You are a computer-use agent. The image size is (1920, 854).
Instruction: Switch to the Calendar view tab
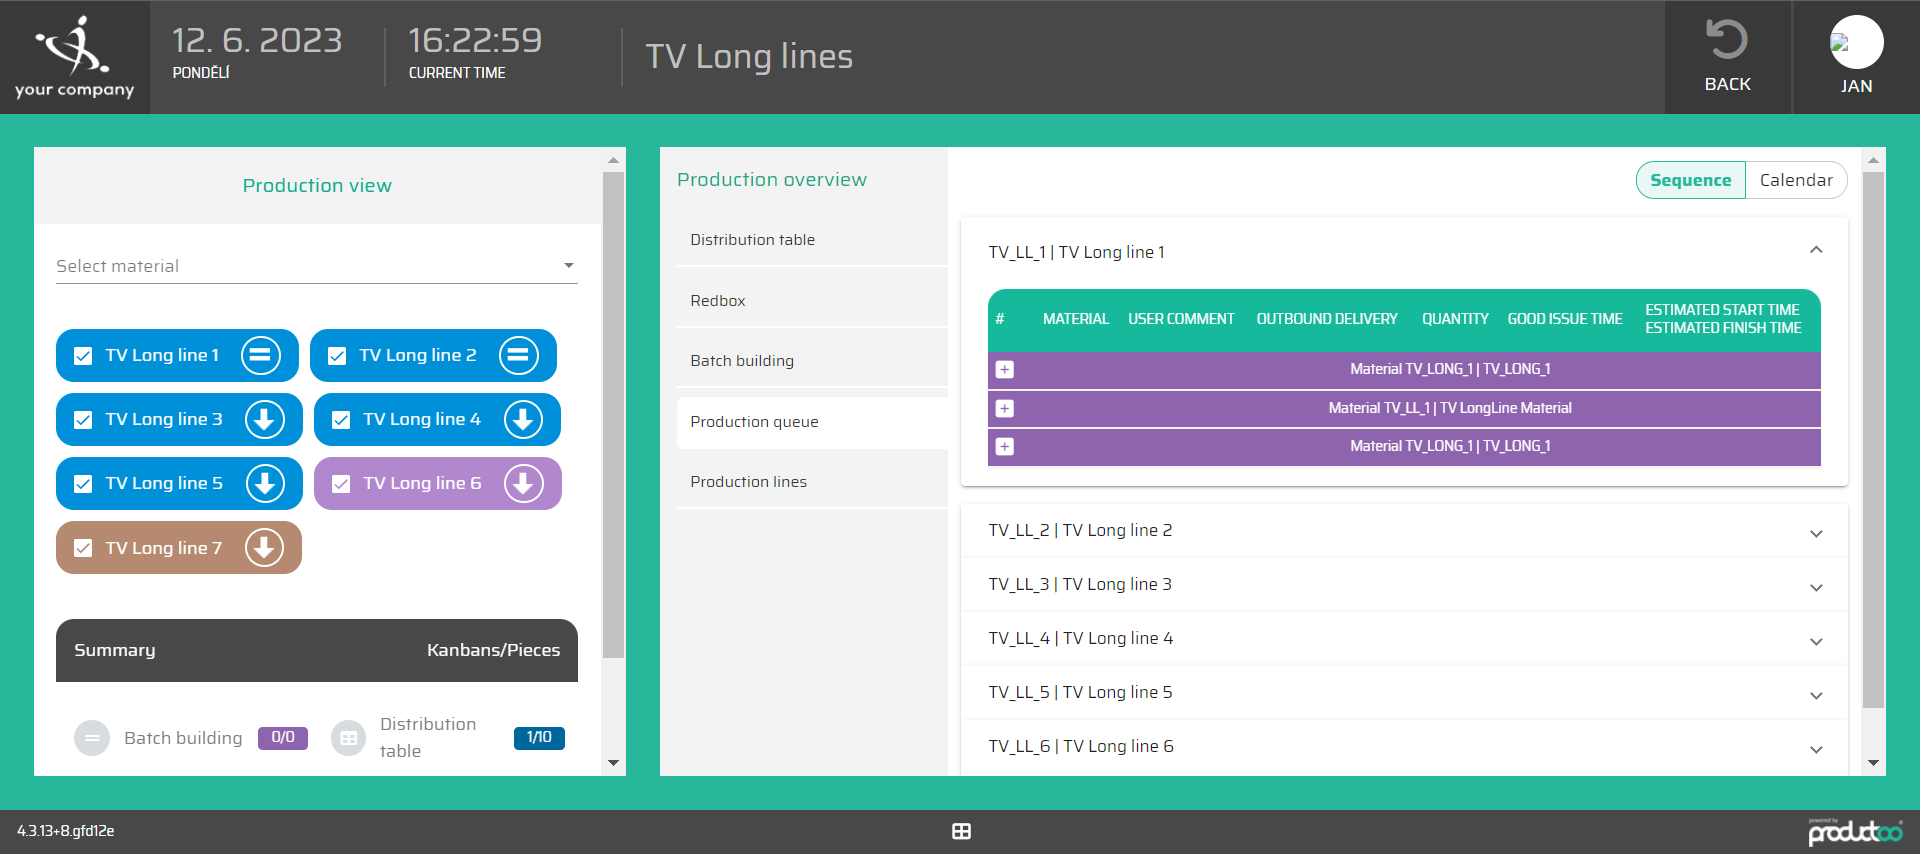[1795, 180]
